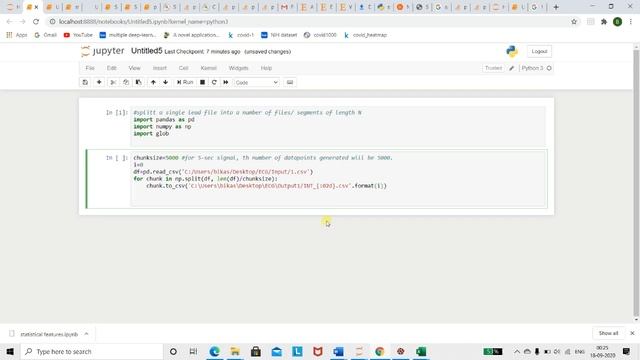The width and height of the screenshot is (640, 360).
Task: Move selected cell up with arrow icon
Action: click(153, 82)
